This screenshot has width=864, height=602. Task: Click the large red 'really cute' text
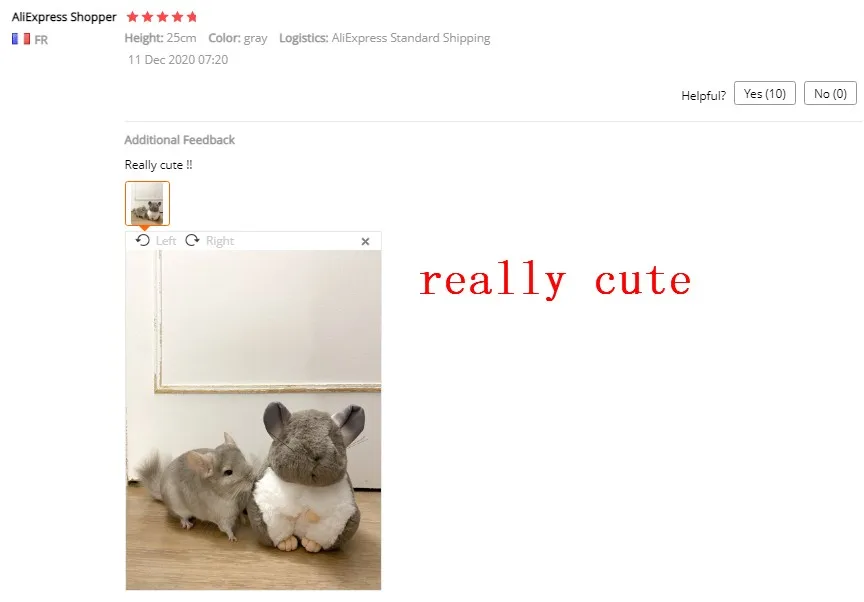pyautogui.click(x=555, y=280)
